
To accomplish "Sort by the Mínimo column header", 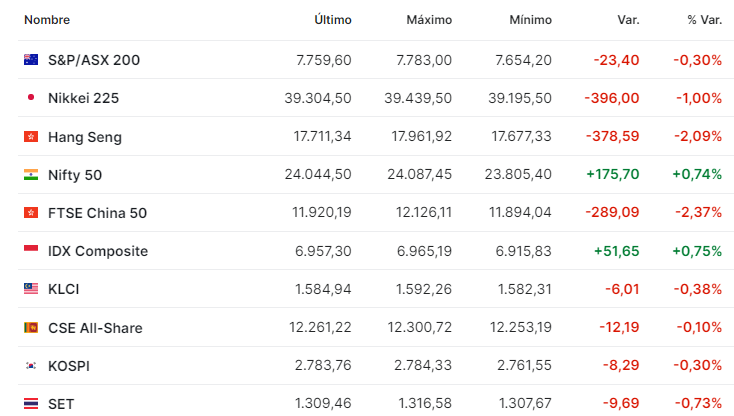I will [x=530, y=20].
